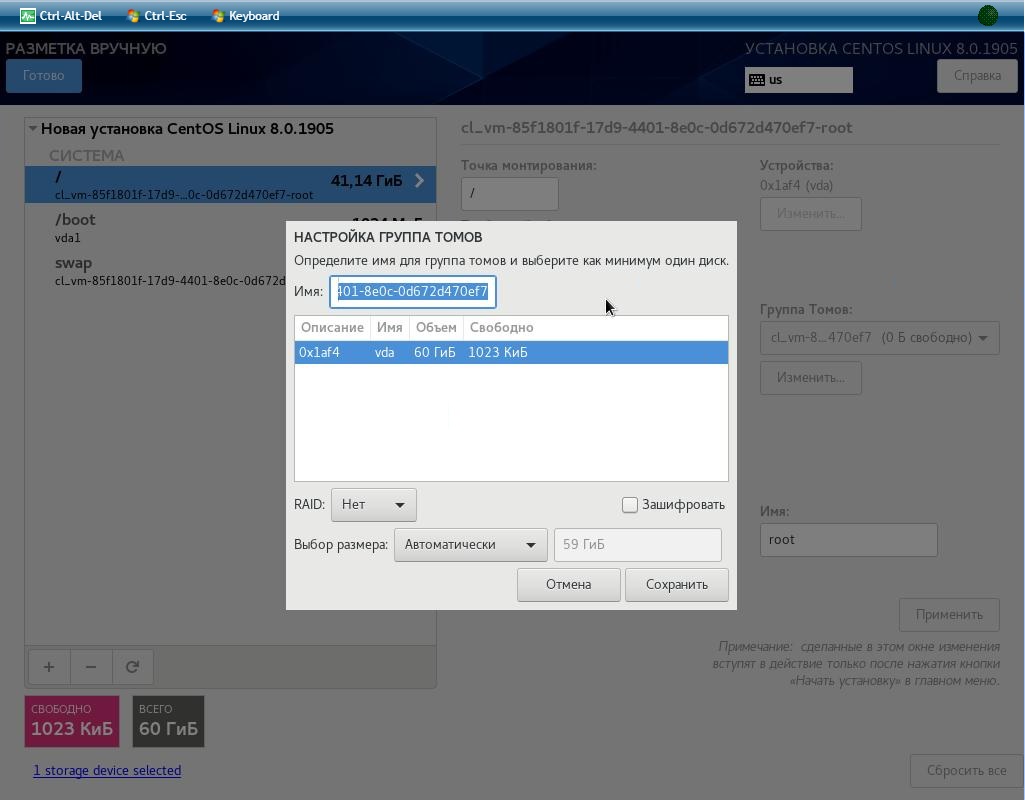Viewport: 1025px width, 800px height.
Task: Add a new mount point with plus
Action: click(49, 667)
